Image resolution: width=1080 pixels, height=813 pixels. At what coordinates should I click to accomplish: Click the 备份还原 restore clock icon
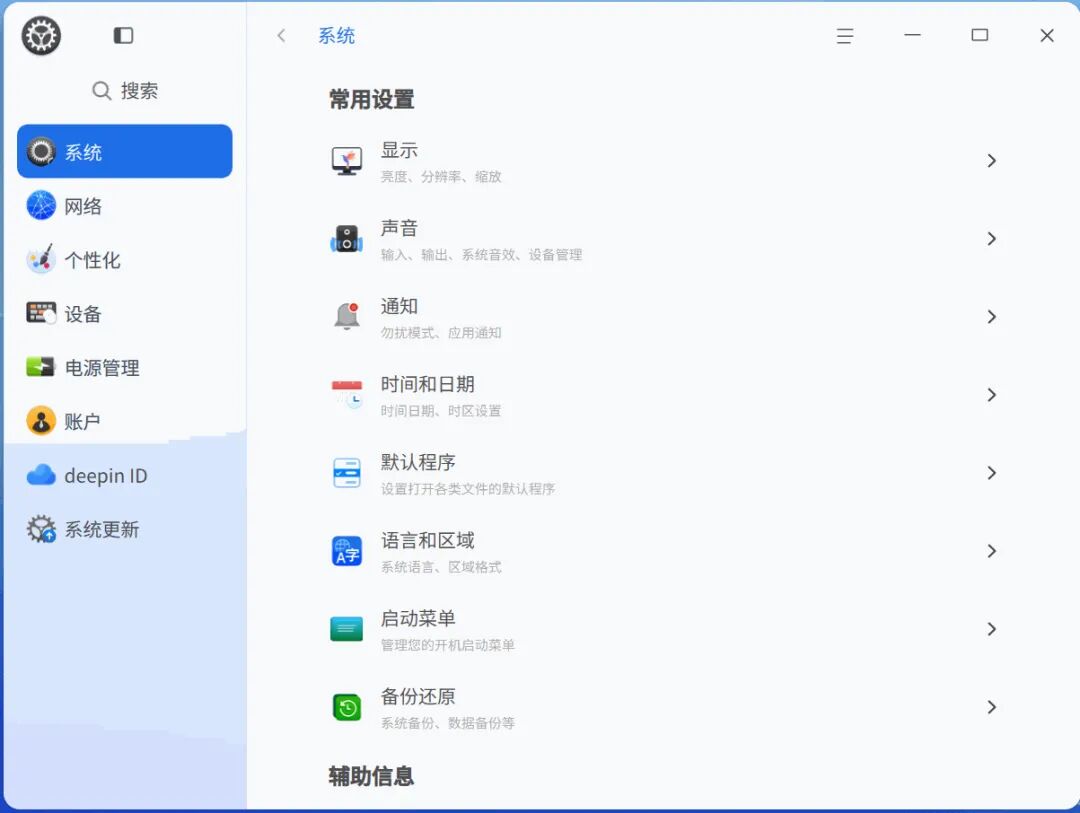tap(347, 707)
